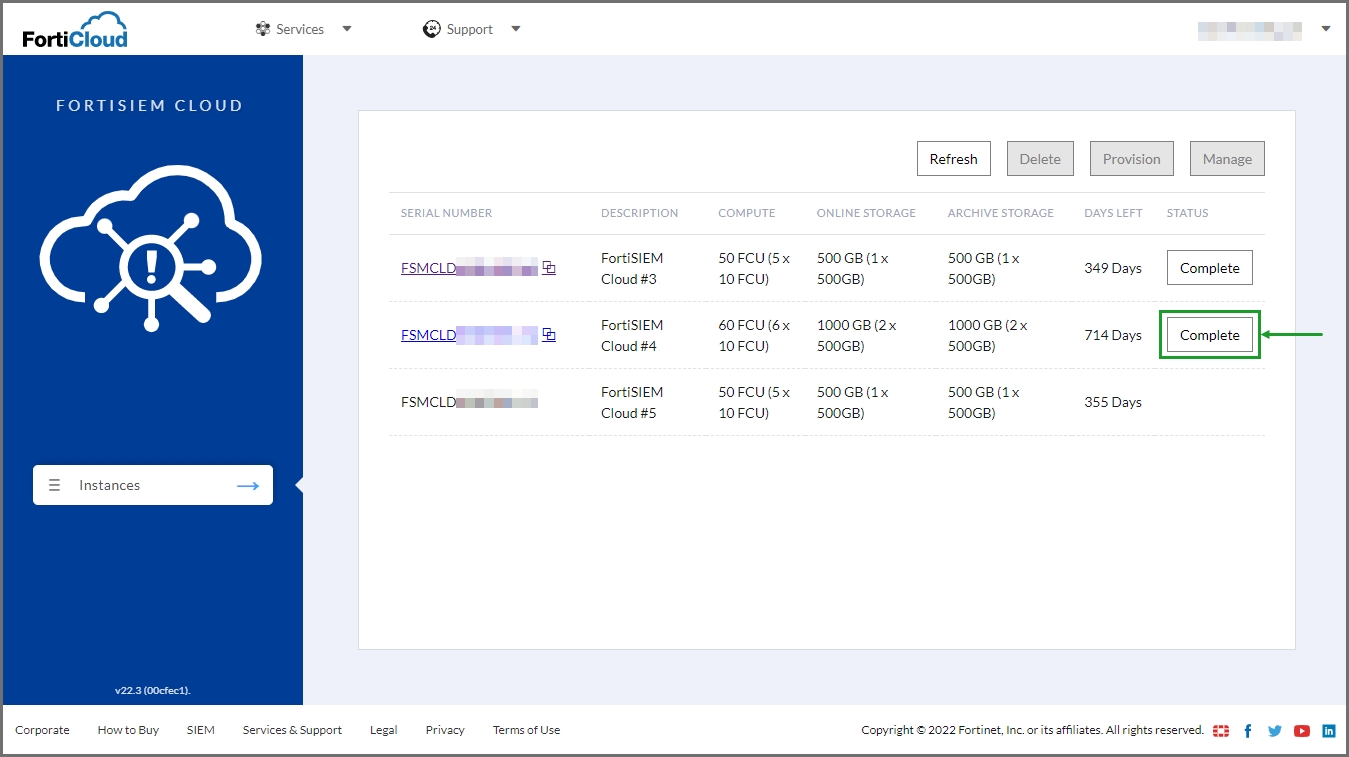
Task: Click the Manage button
Action: click(1227, 159)
